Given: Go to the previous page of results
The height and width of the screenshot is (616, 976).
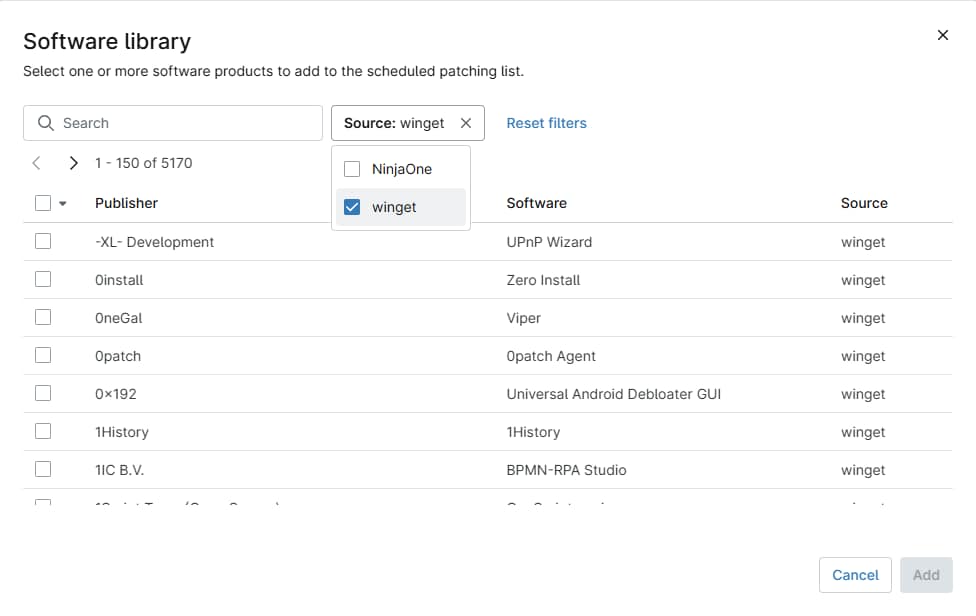Looking at the screenshot, I should [36, 162].
